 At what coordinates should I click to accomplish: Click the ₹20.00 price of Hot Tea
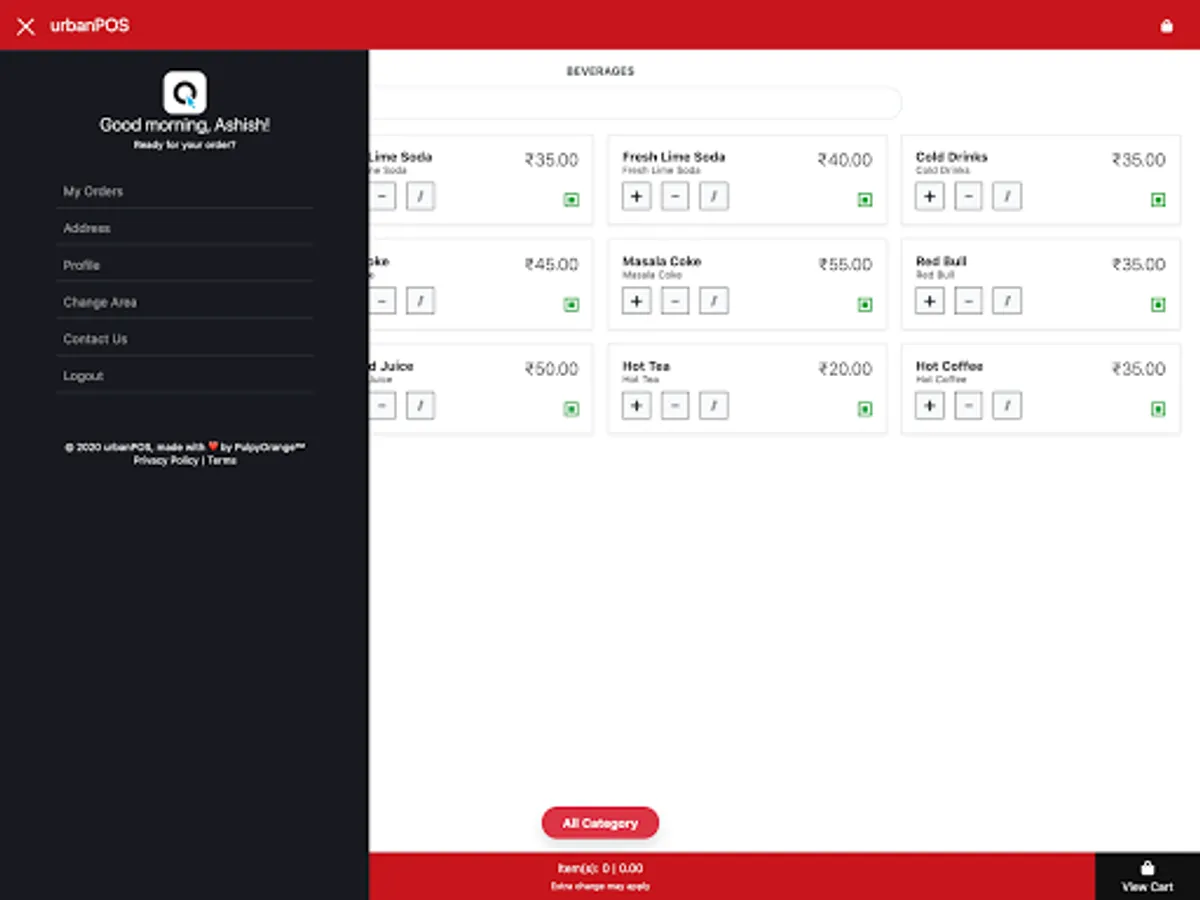click(845, 369)
